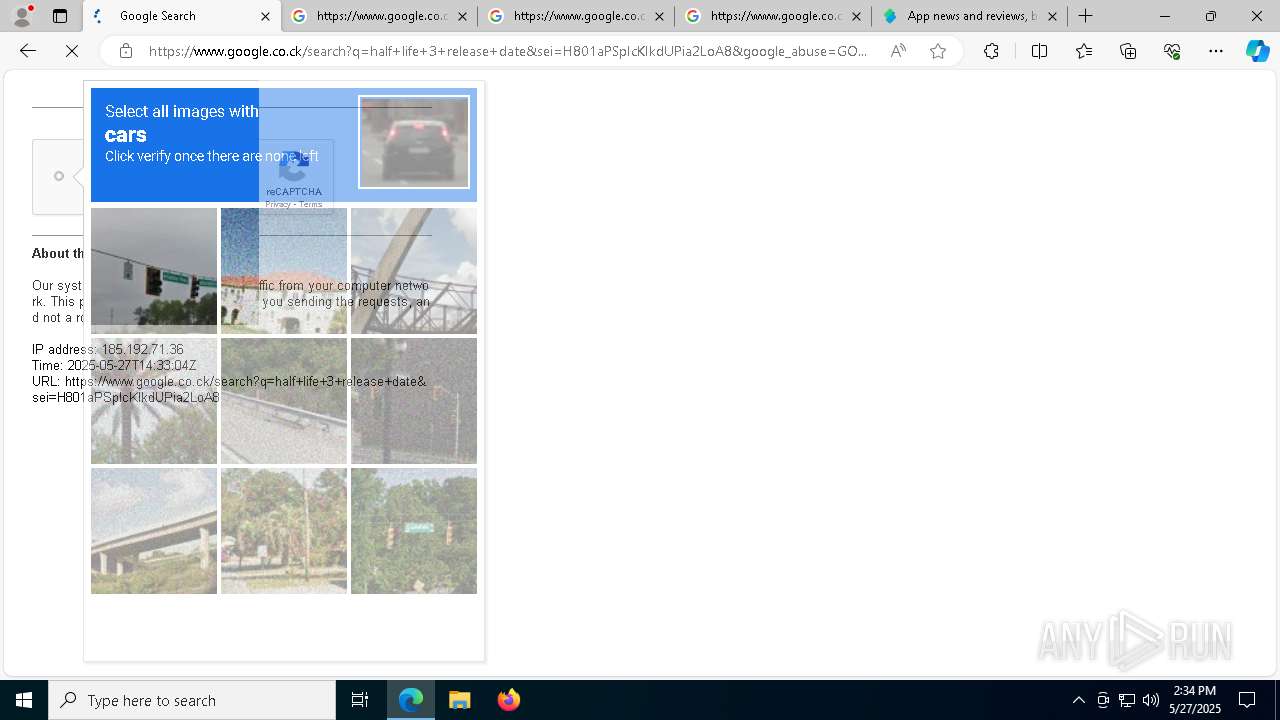The height and width of the screenshot is (720, 1280).
Task: Select the traffic light captcha tile
Action: coord(154,271)
